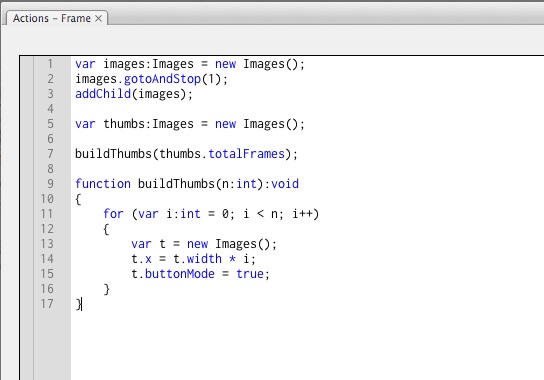Click 'images:Images' on line 1
Viewport: 544px width, 380px height.
coord(148,64)
